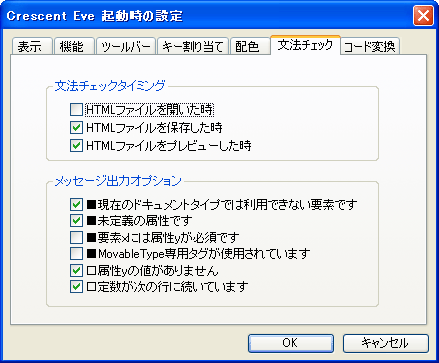Toggle HTMLファイルをプレビューした時 checkbox

tap(76, 146)
